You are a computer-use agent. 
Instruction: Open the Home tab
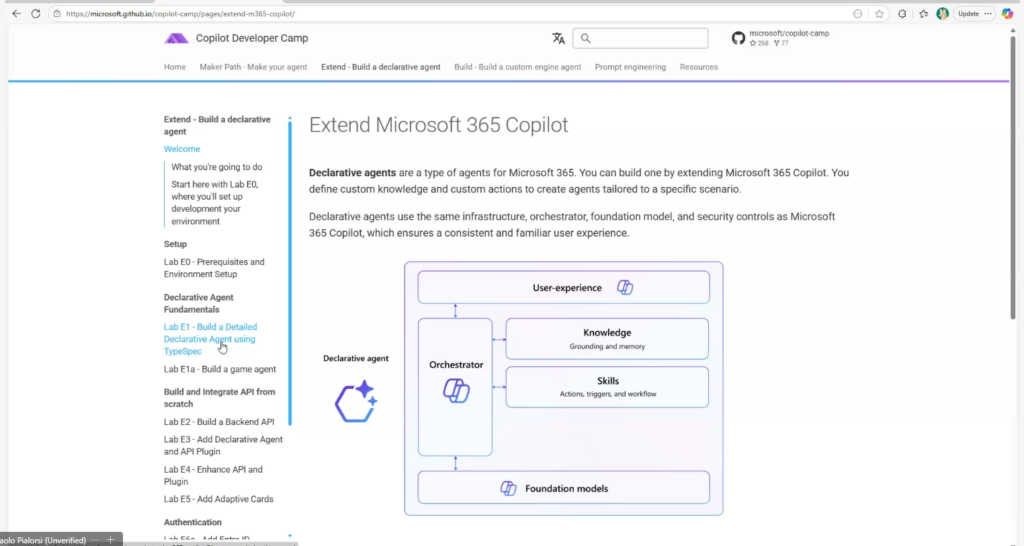pos(174,67)
